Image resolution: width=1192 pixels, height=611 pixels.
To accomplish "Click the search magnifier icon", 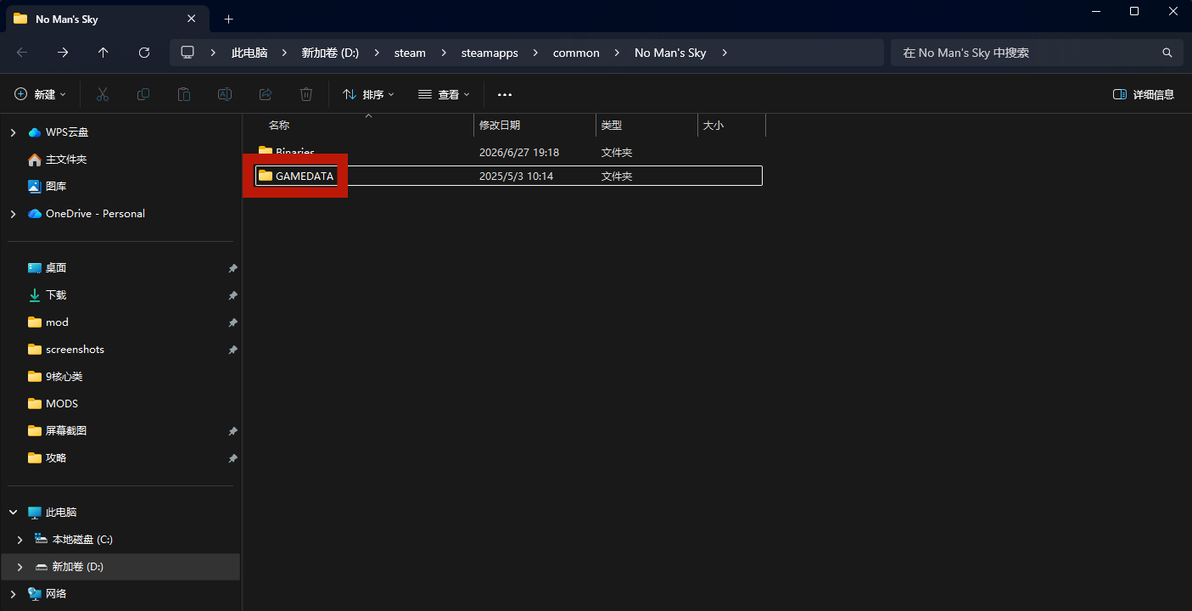I will (1167, 52).
